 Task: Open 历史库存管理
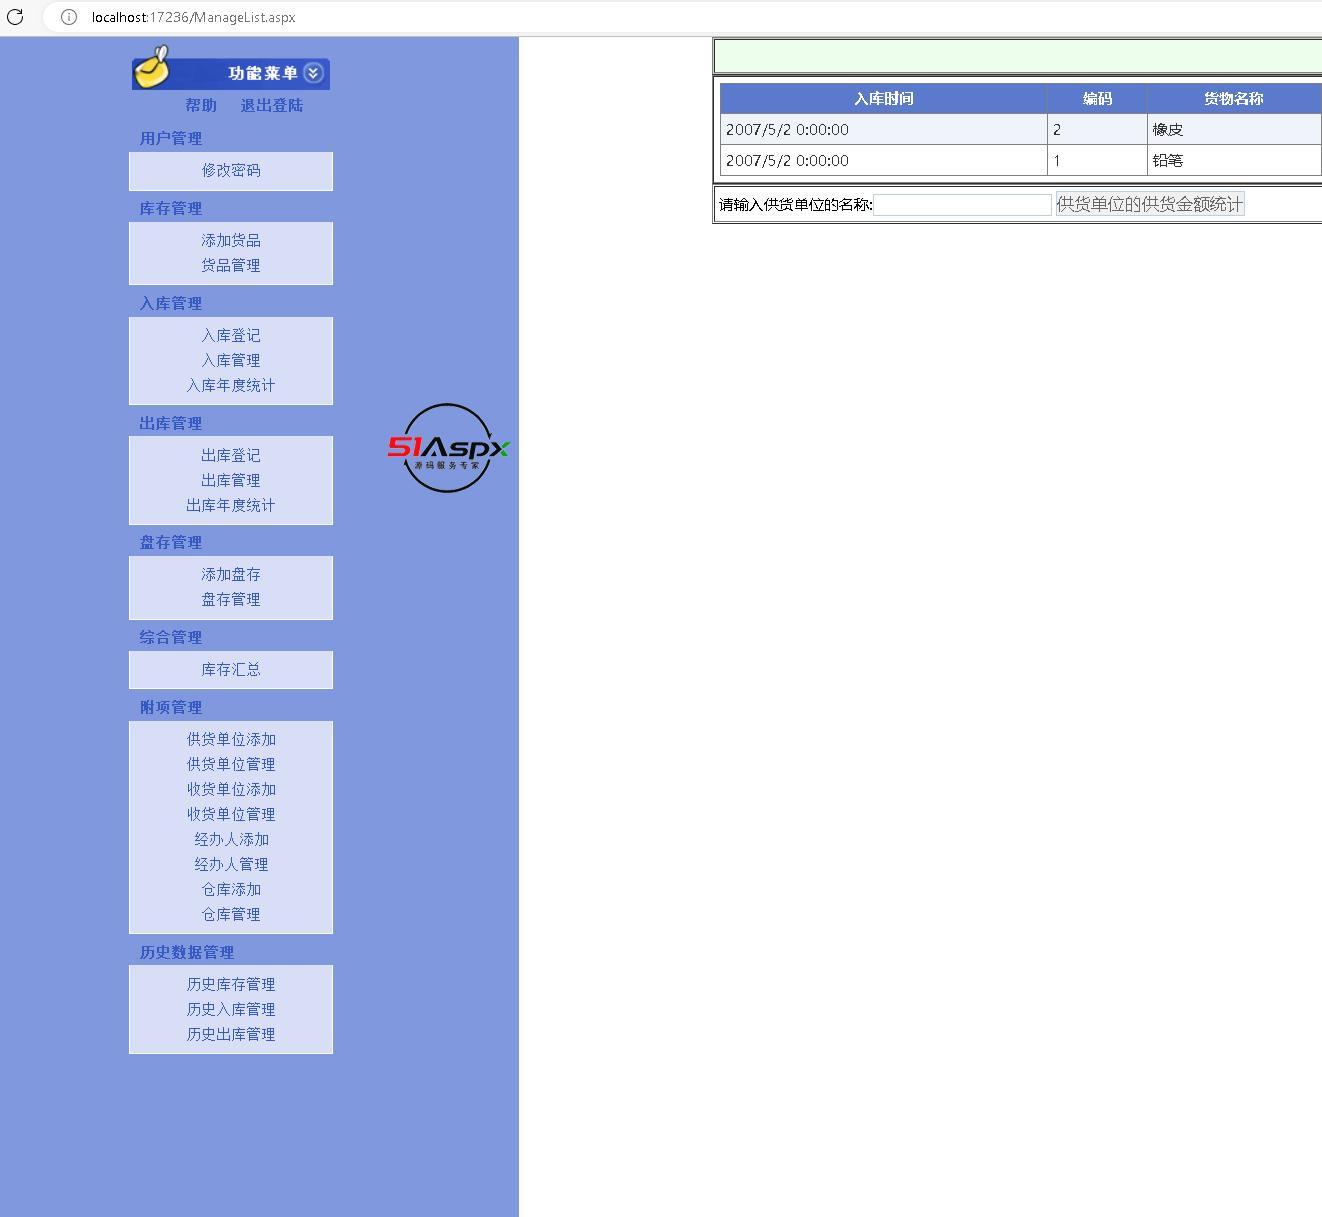point(231,984)
